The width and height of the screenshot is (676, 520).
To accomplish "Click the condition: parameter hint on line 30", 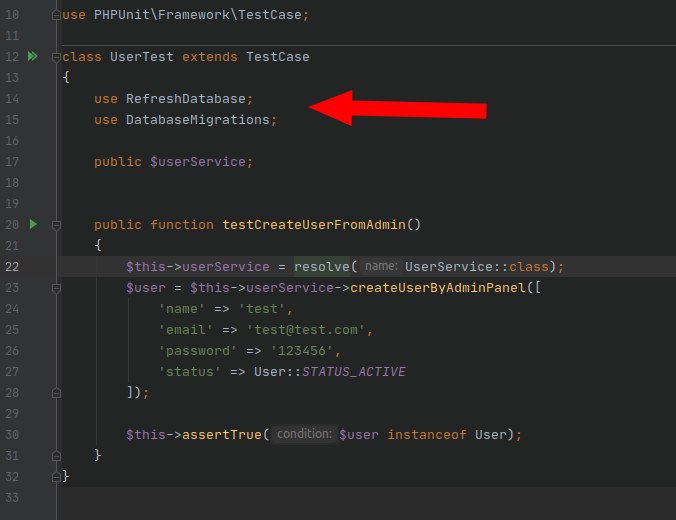I will coord(304,434).
